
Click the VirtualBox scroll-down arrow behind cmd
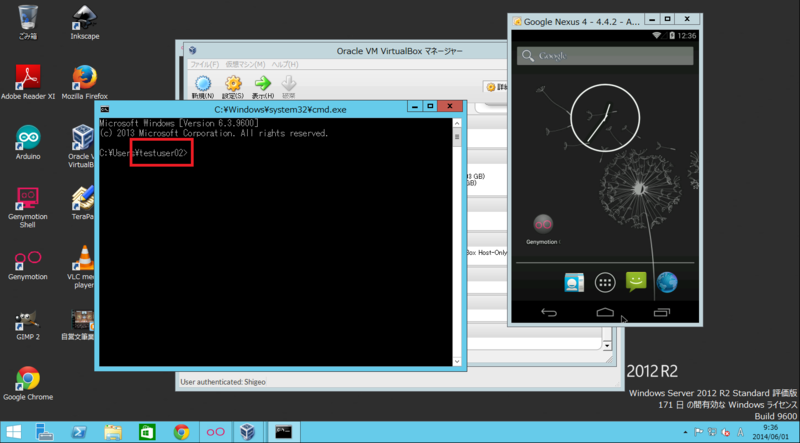tap(607, 346)
